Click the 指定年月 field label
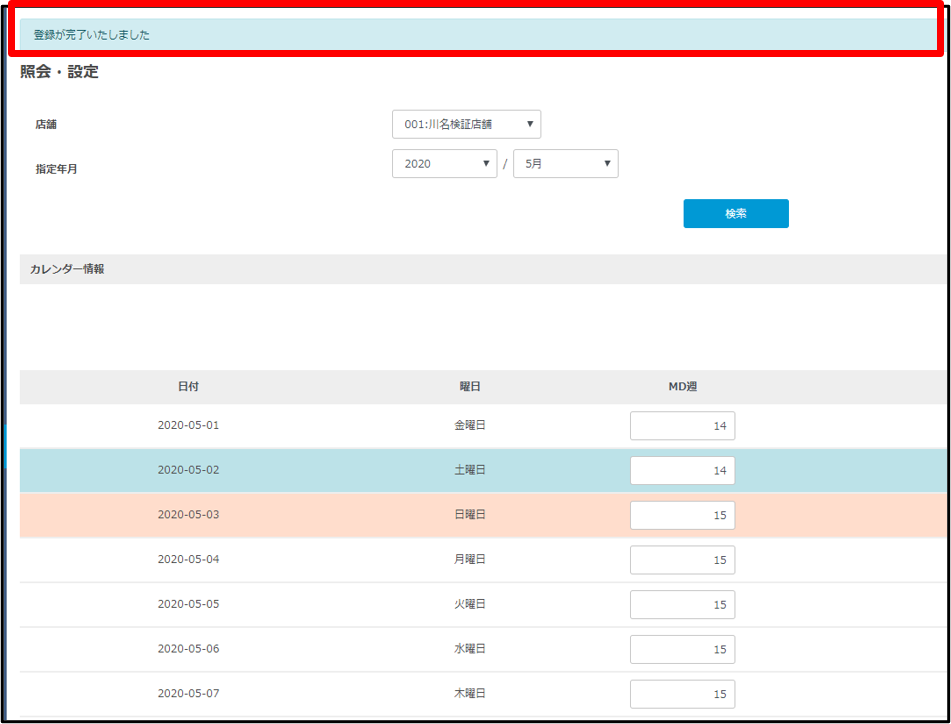This screenshot has height=724, width=951. coord(56,169)
